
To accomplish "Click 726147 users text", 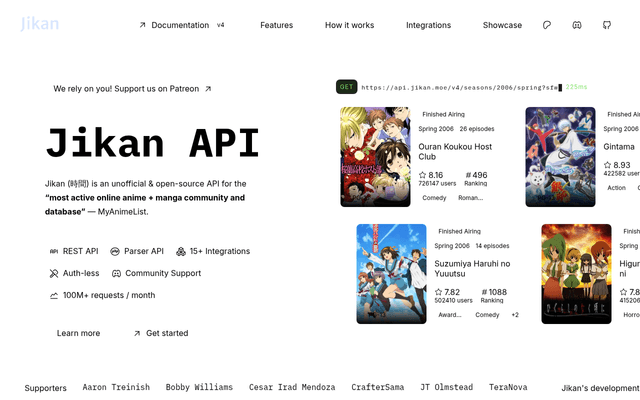I will [437, 184].
